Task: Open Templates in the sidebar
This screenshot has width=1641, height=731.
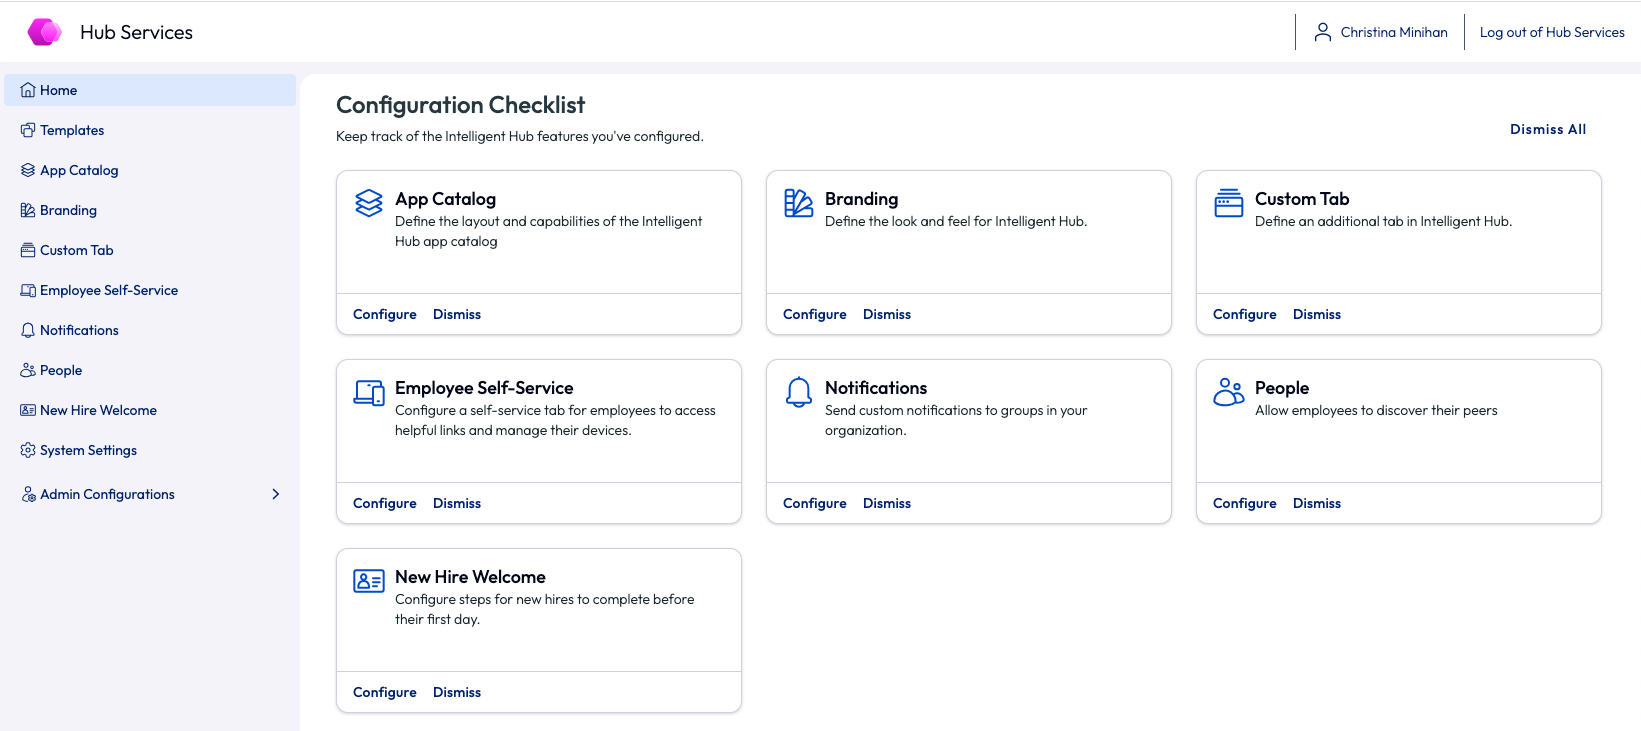Action: coord(72,130)
